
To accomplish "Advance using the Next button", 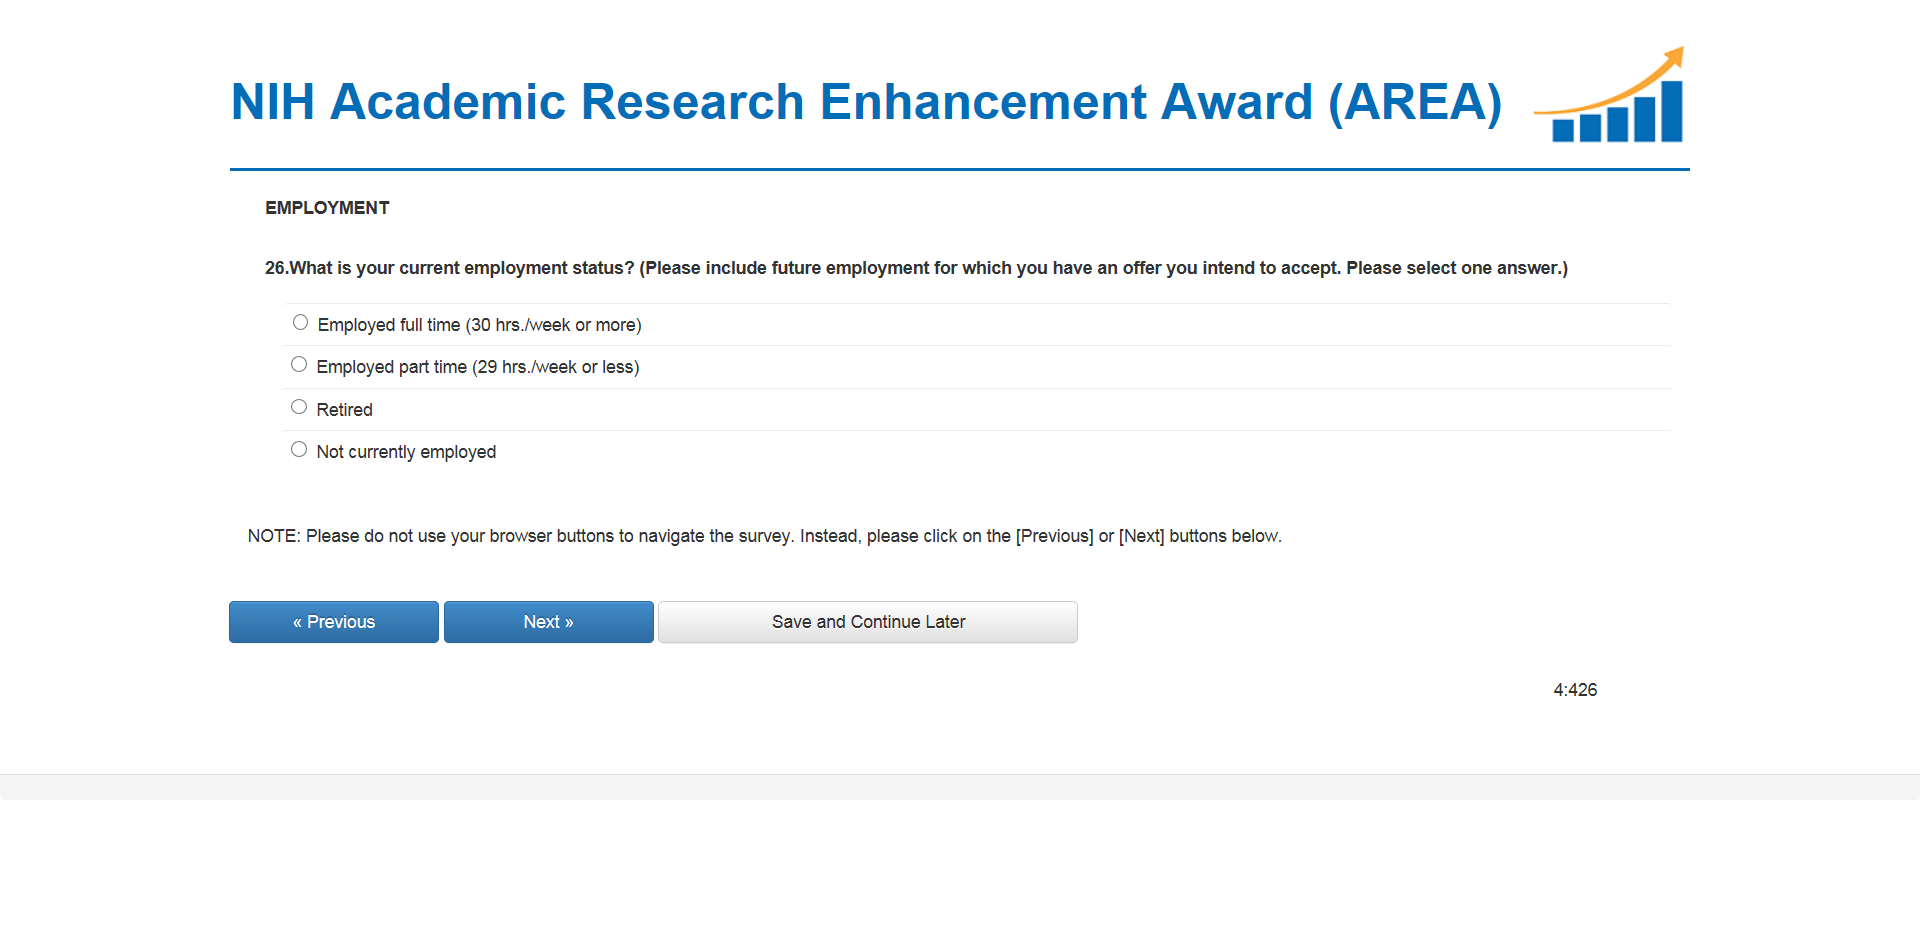I will pyautogui.click(x=548, y=622).
